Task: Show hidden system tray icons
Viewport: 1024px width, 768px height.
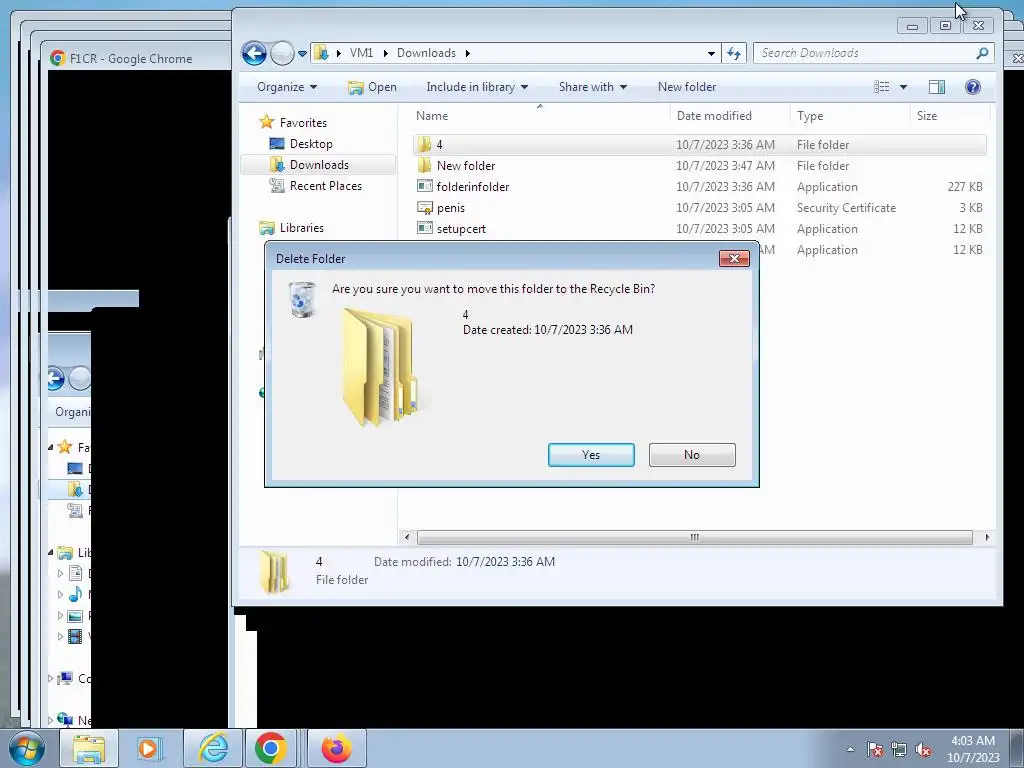Action: [x=850, y=749]
